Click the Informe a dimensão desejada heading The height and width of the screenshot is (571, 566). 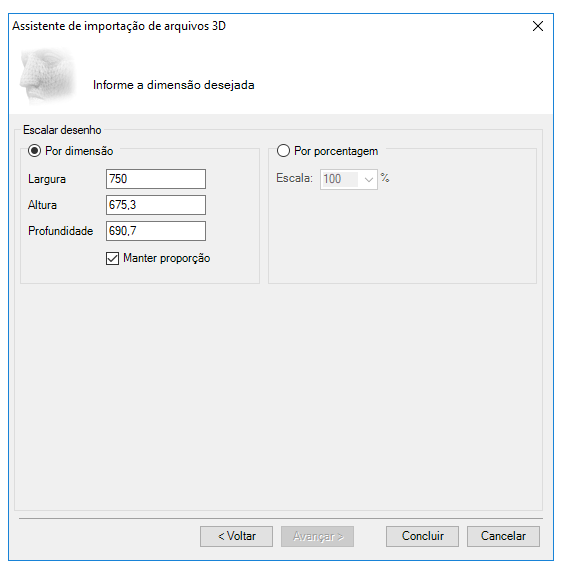coord(173,85)
